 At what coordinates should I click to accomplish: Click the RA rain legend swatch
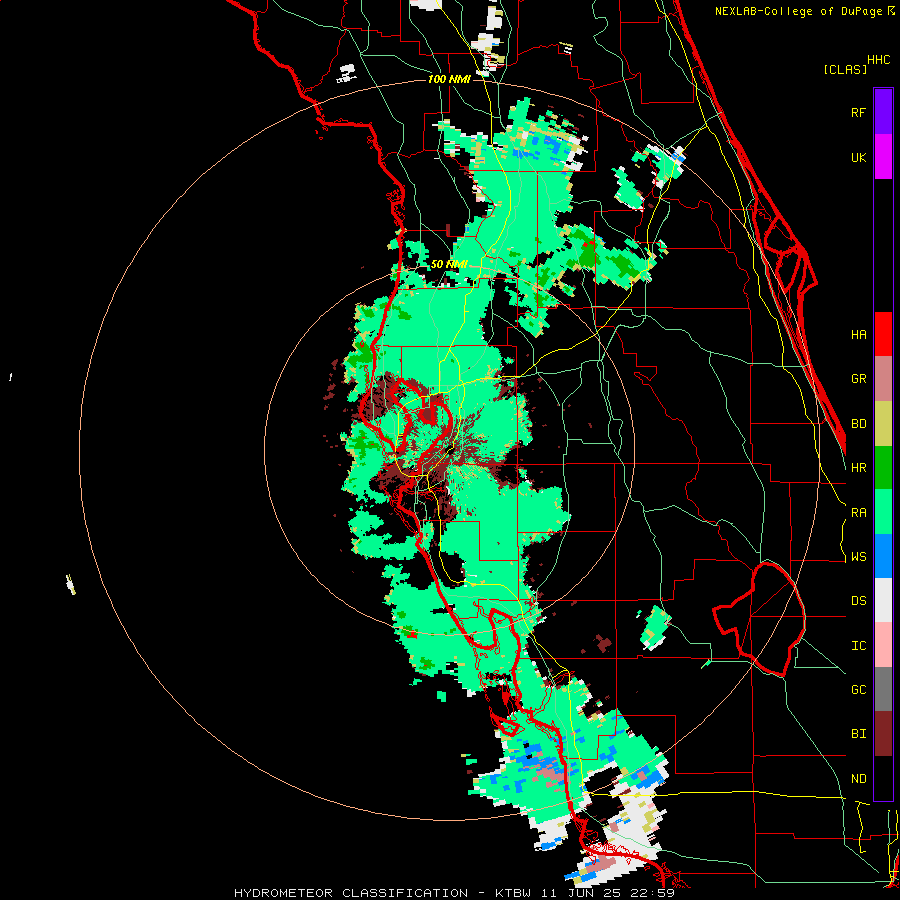tap(883, 512)
